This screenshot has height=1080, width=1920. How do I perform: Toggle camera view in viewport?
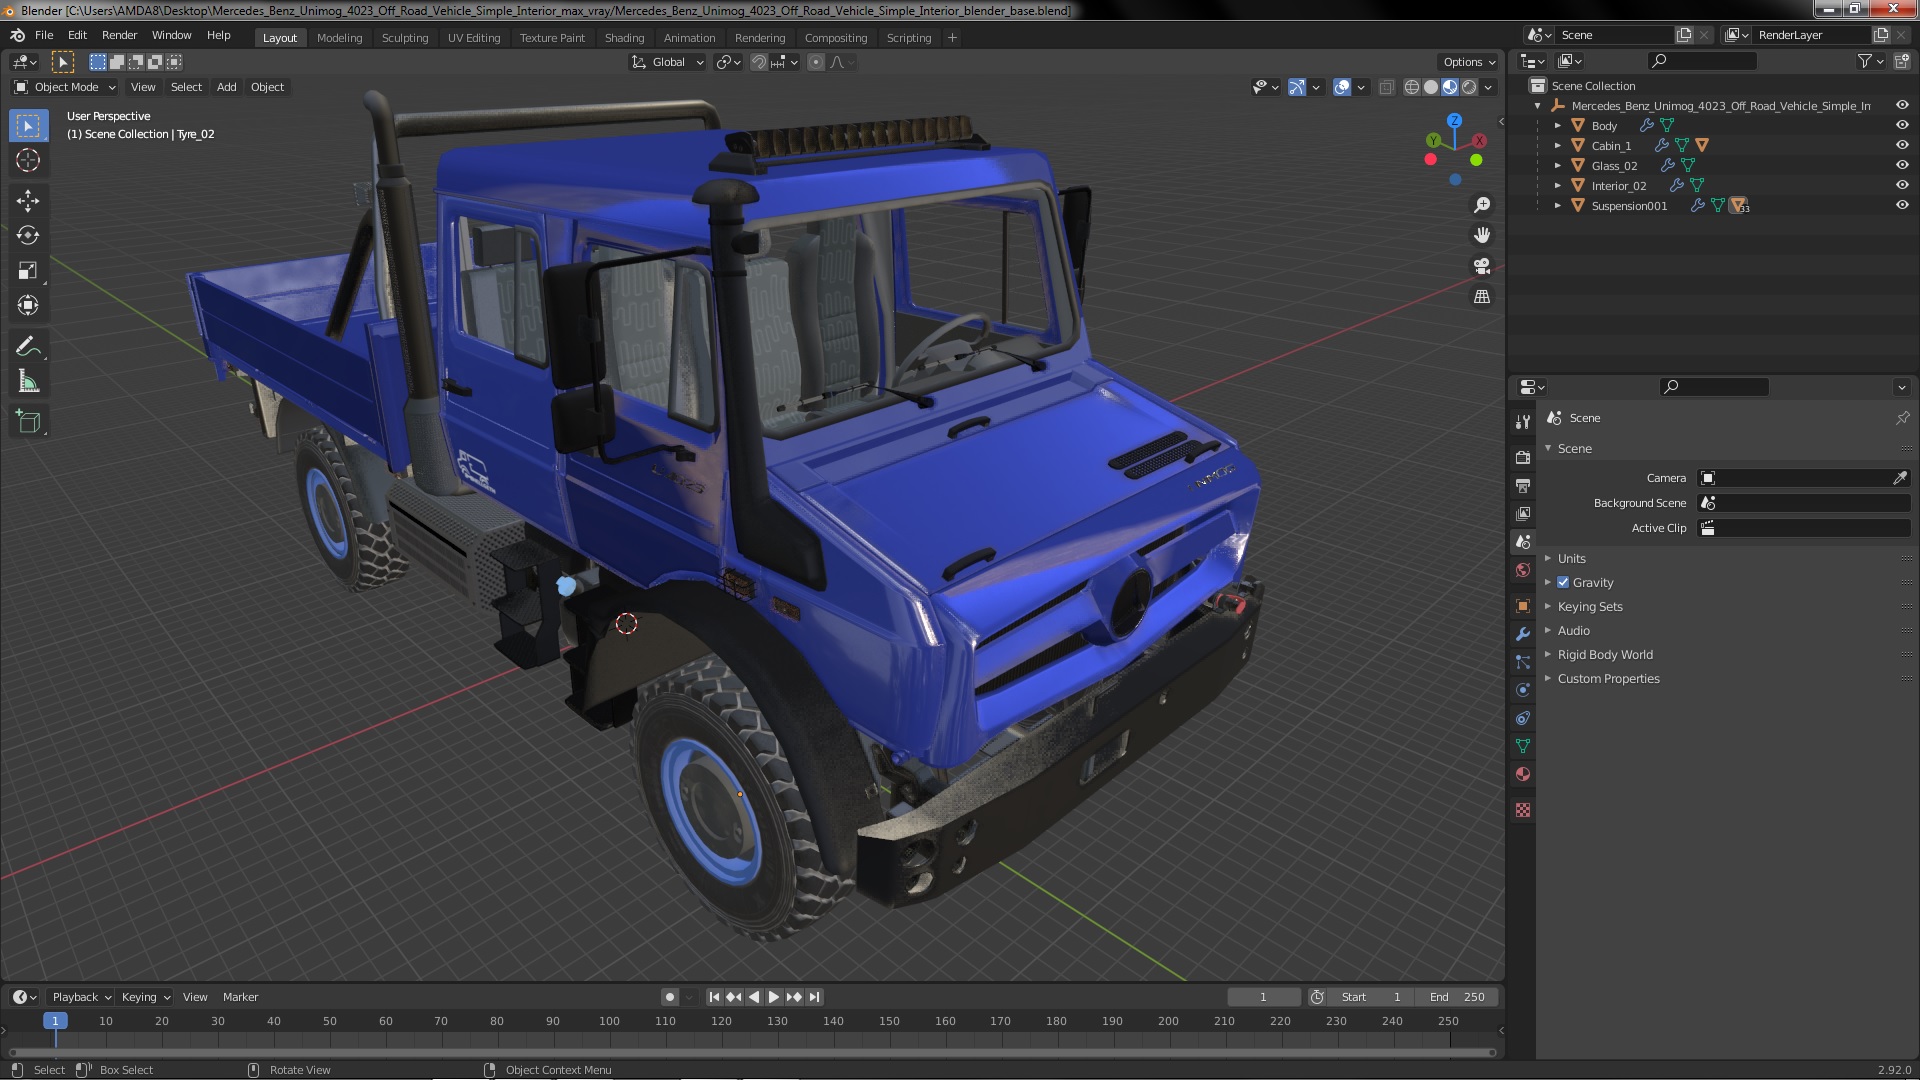click(1482, 266)
